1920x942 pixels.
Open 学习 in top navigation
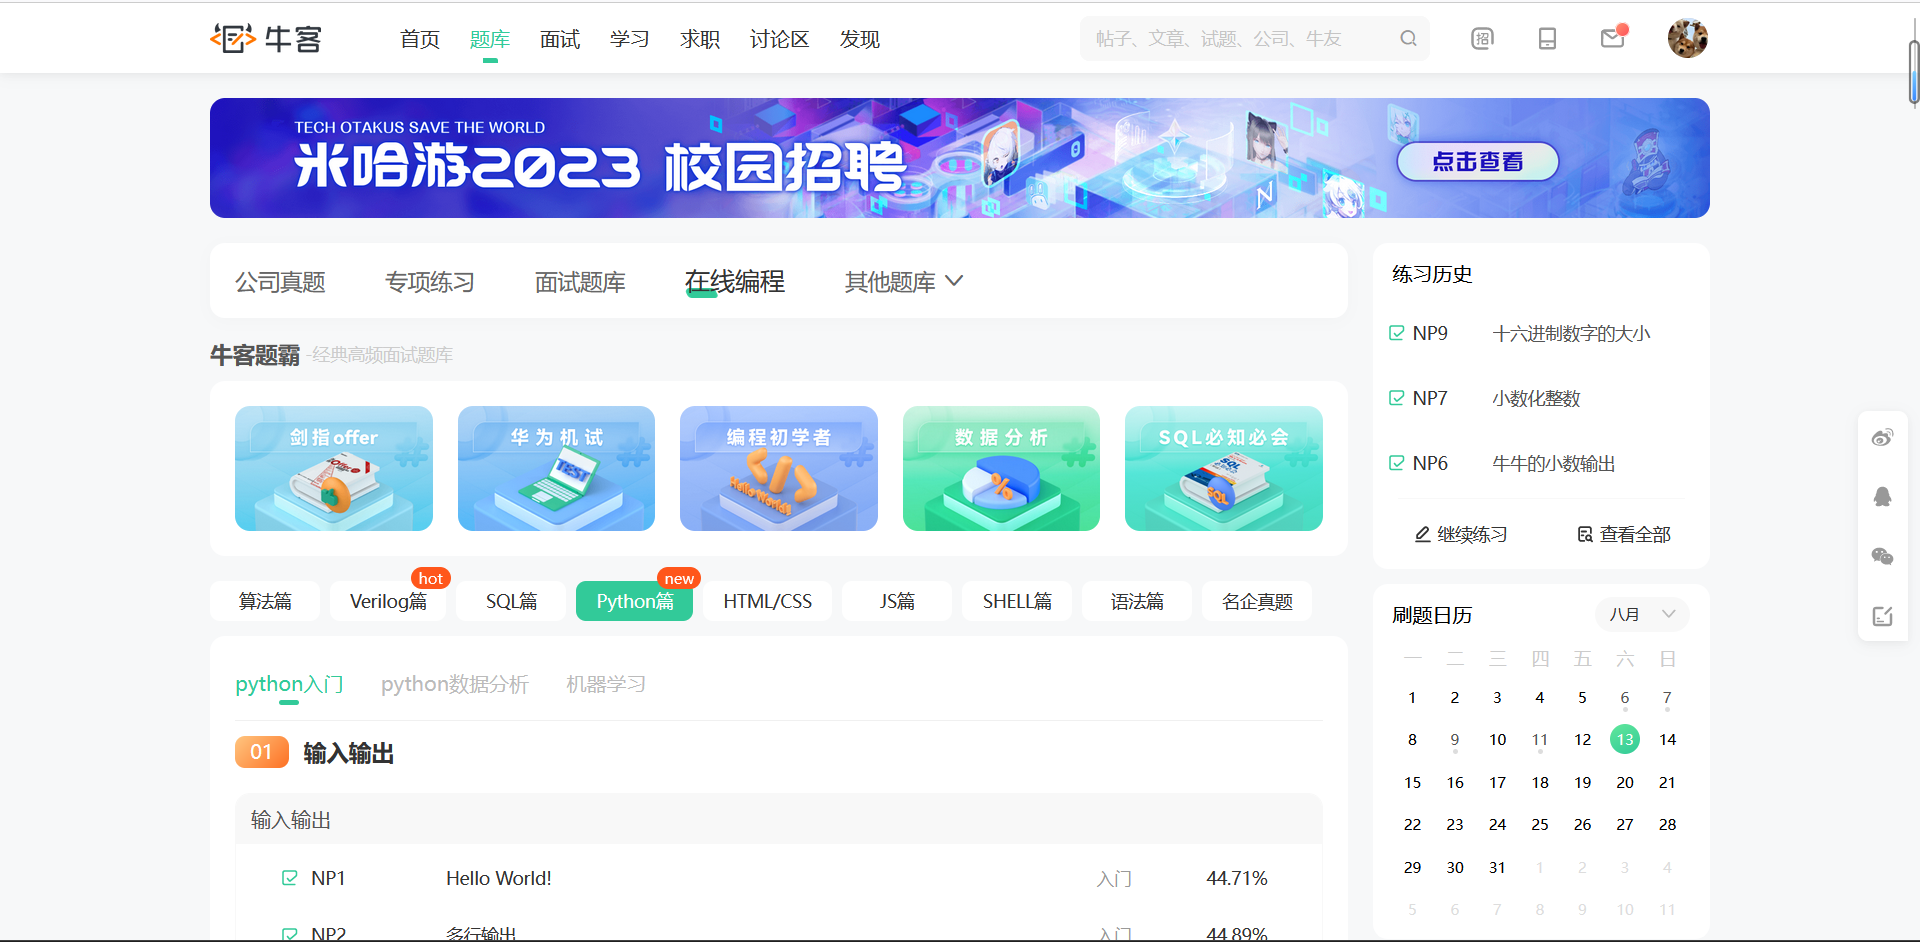[x=630, y=39]
